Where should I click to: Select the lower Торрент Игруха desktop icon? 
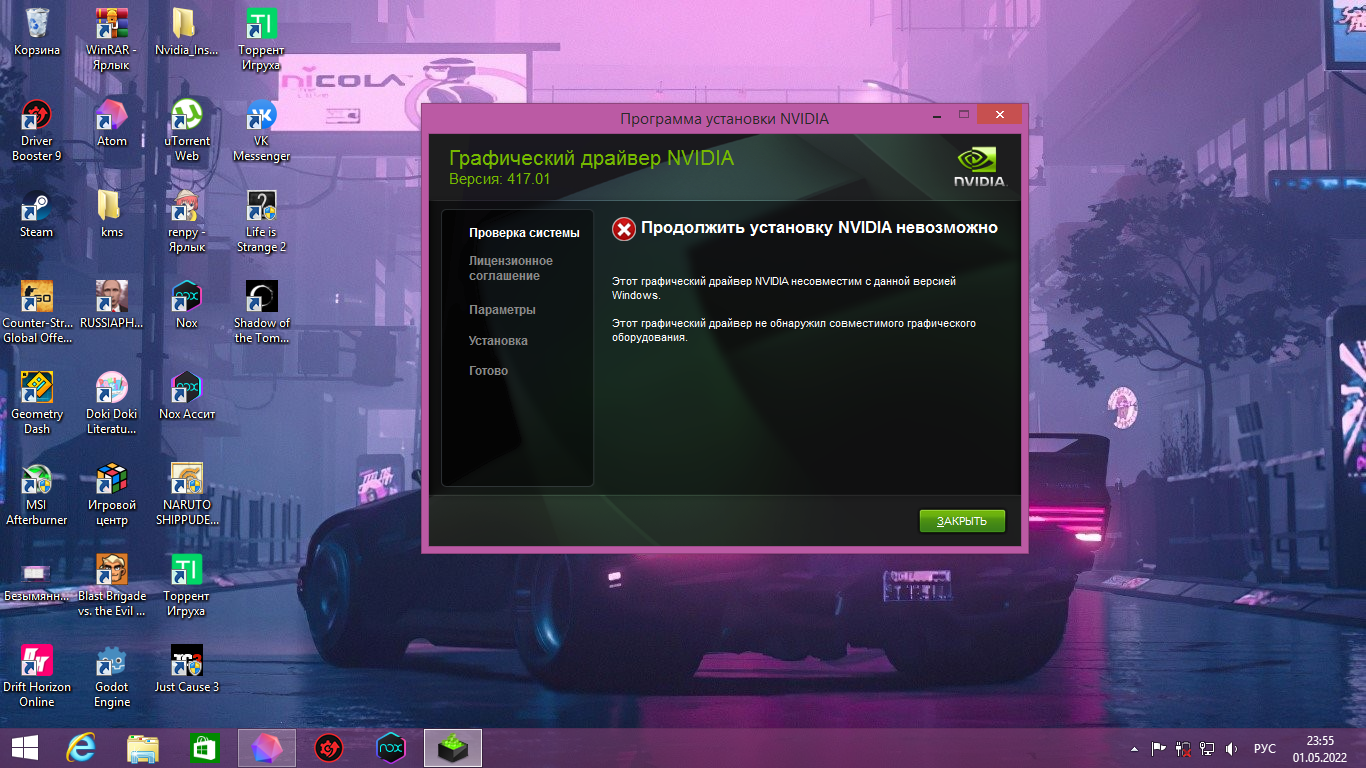pos(186,585)
